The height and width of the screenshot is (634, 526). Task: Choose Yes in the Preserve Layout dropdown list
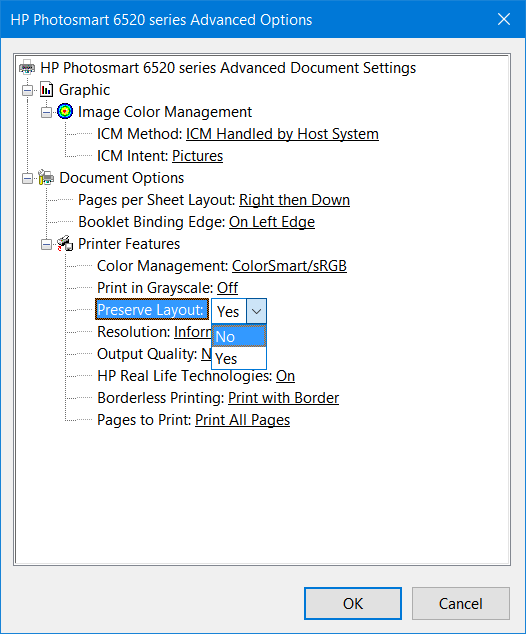[x=239, y=358]
